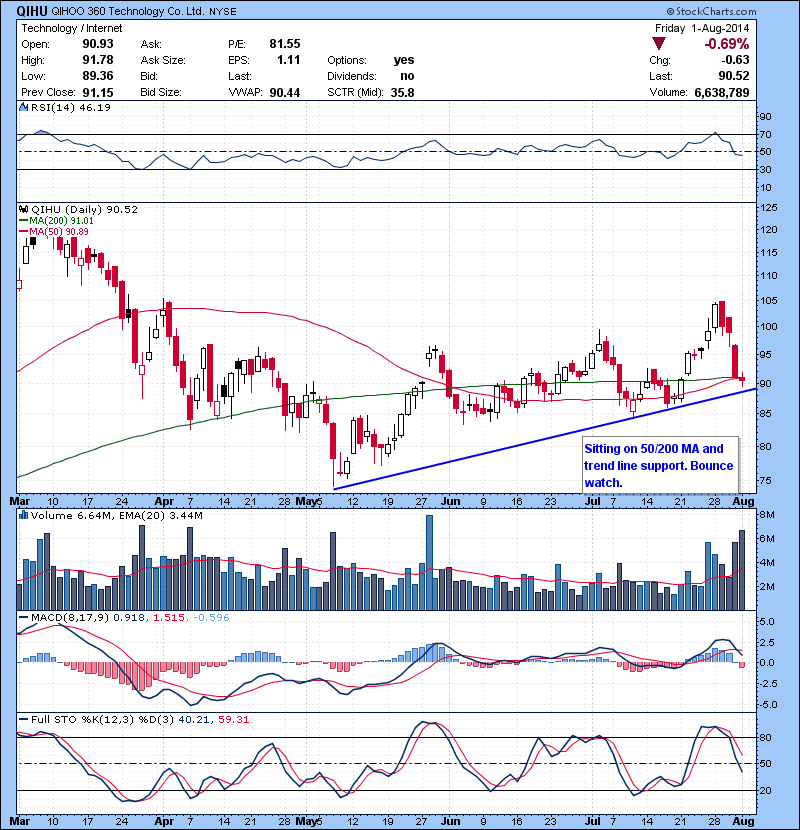Click the Options value yes
This screenshot has height=830, width=800.
point(404,60)
